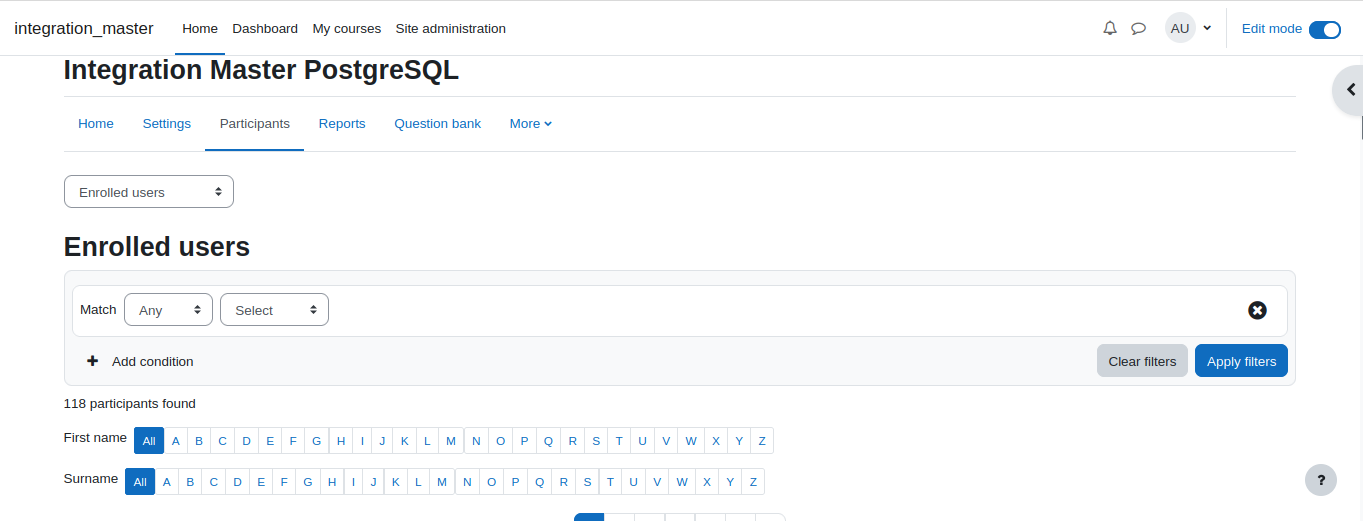
Task: Click the plus icon for Add condition
Action: pos(93,361)
